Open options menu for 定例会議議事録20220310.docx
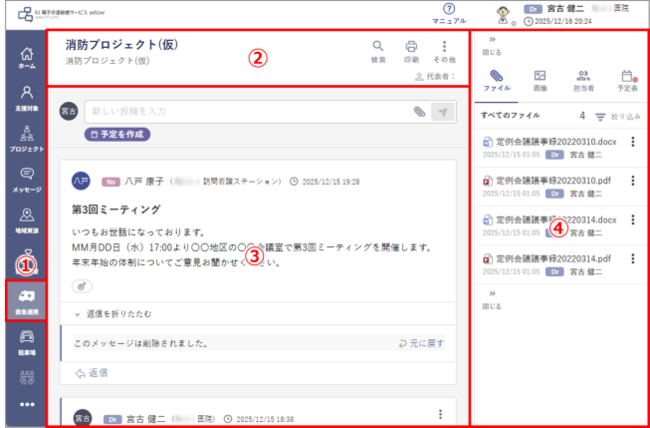 [x=633, y=142]
